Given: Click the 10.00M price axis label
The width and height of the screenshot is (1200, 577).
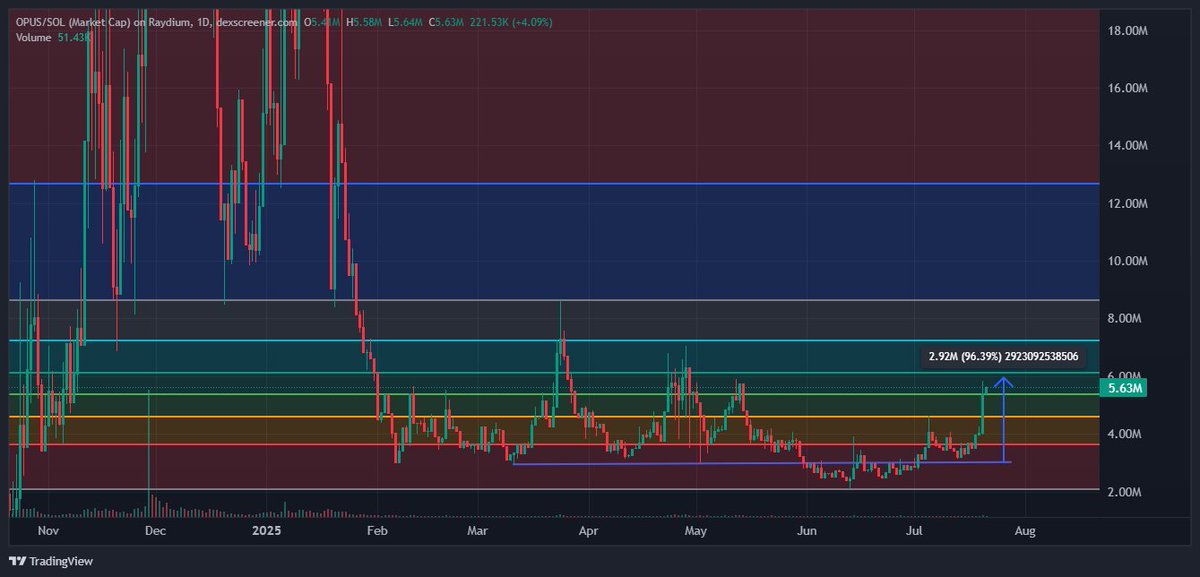Looking at the screenshot, I should [1128, 261].
